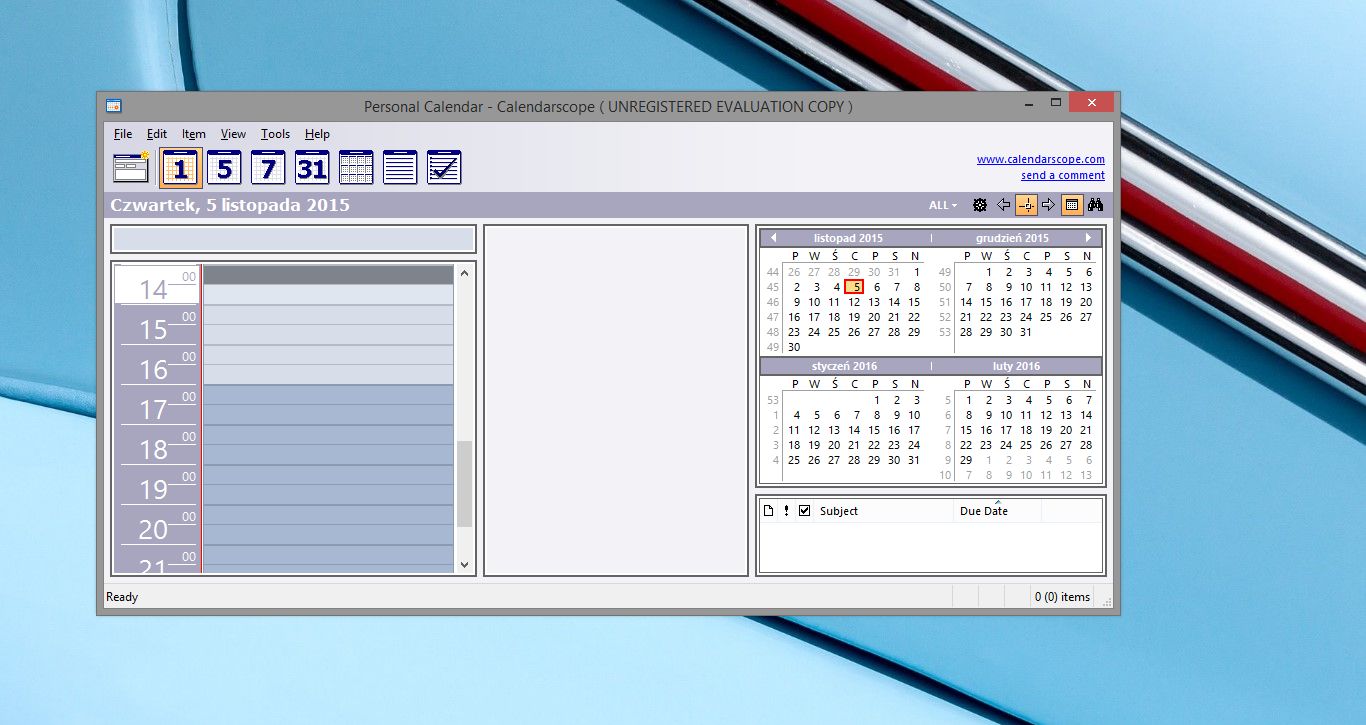Switch to the 5-day work week view
The height and width of the screenshot is (725, 1366).
[224, 168]
